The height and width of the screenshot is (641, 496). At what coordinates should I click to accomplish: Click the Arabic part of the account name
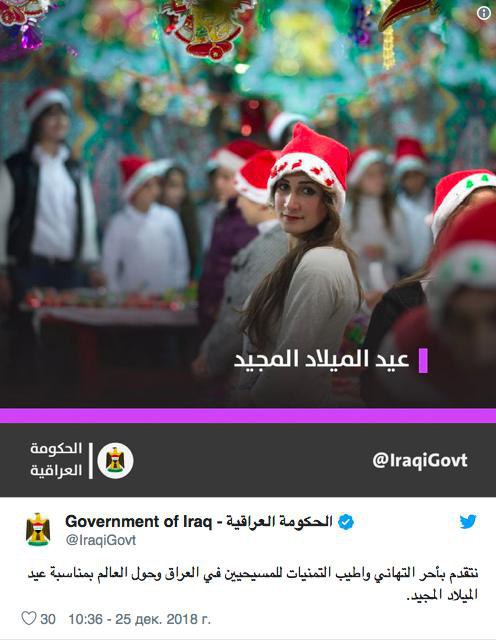coord(279,522)
